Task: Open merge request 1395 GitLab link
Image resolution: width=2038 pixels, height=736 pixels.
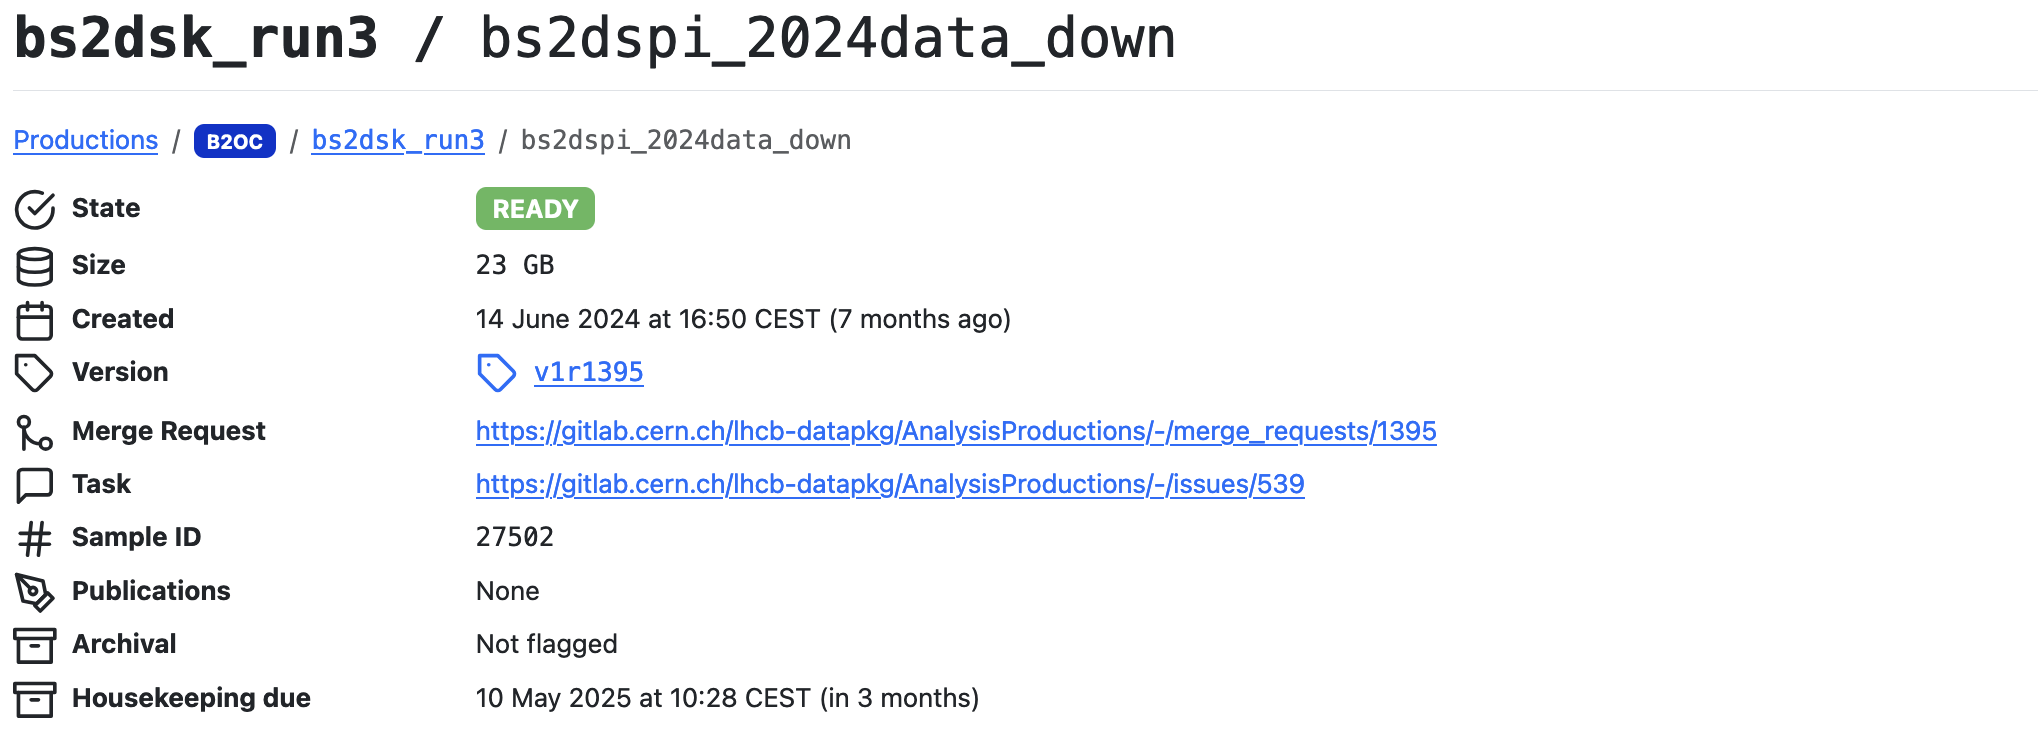Action: [x=956, y=432]
